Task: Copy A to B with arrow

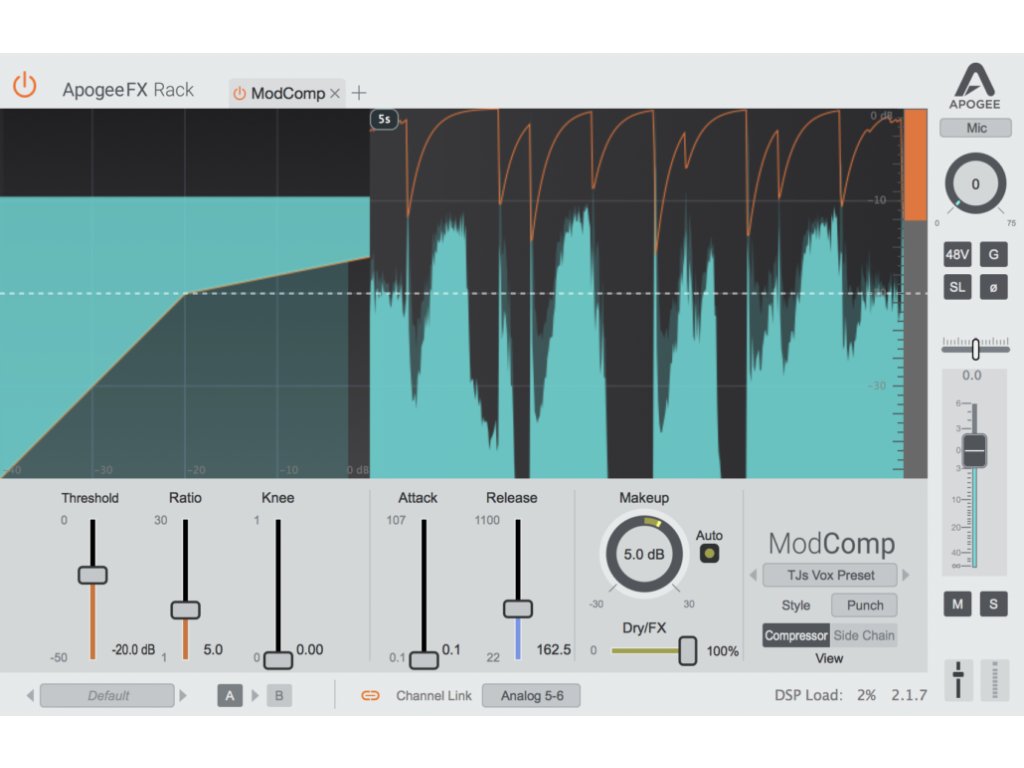Action: tap(255, 696)
